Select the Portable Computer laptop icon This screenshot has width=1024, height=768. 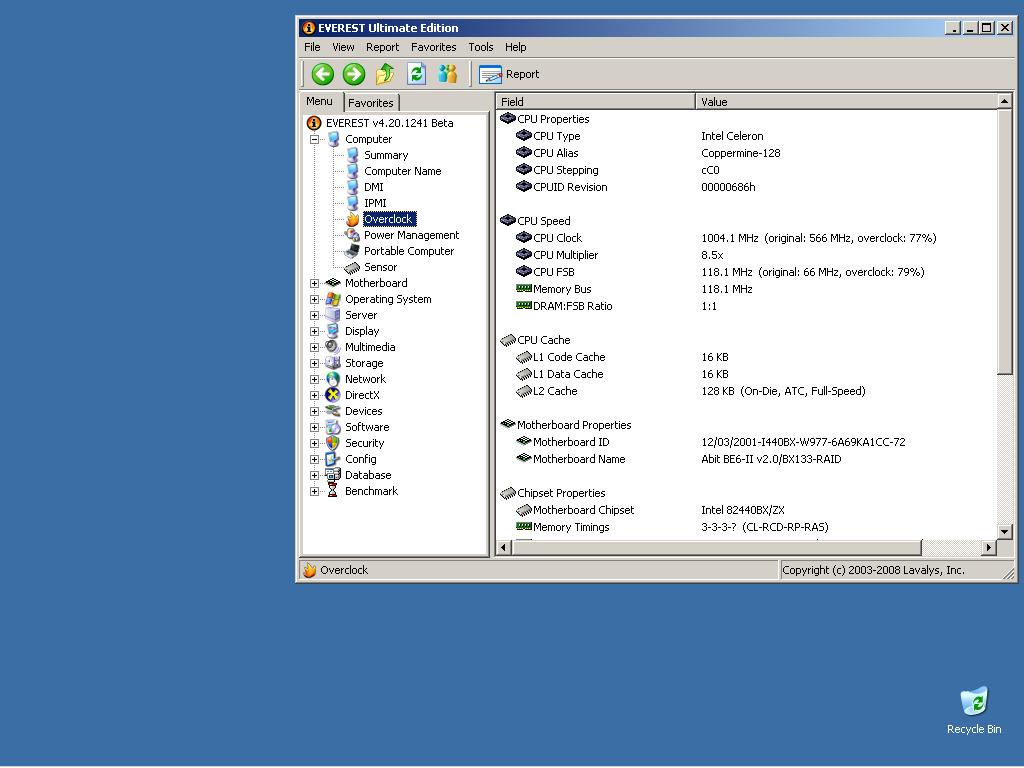(x=353, y=251)
